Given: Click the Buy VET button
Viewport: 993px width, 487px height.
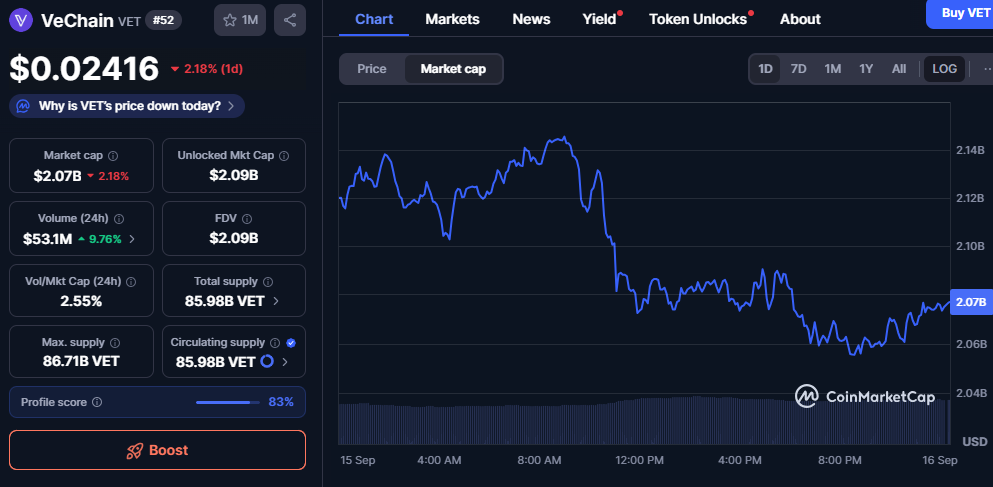Looking at the screenshot, I should tap(959, 13).
